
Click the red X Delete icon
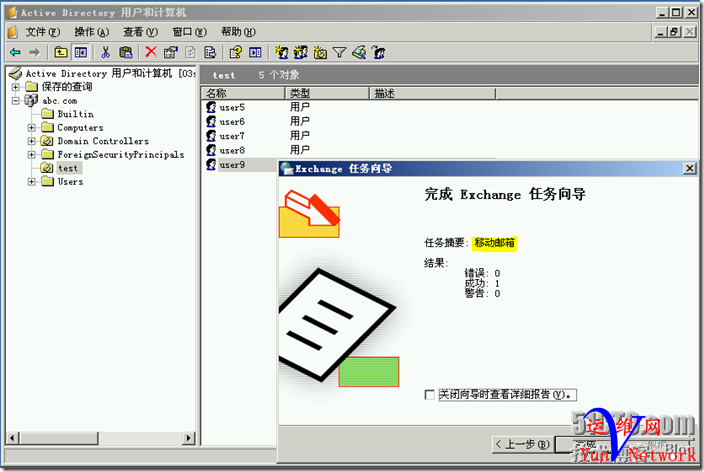pyautogui.click(x=151, y=52)
